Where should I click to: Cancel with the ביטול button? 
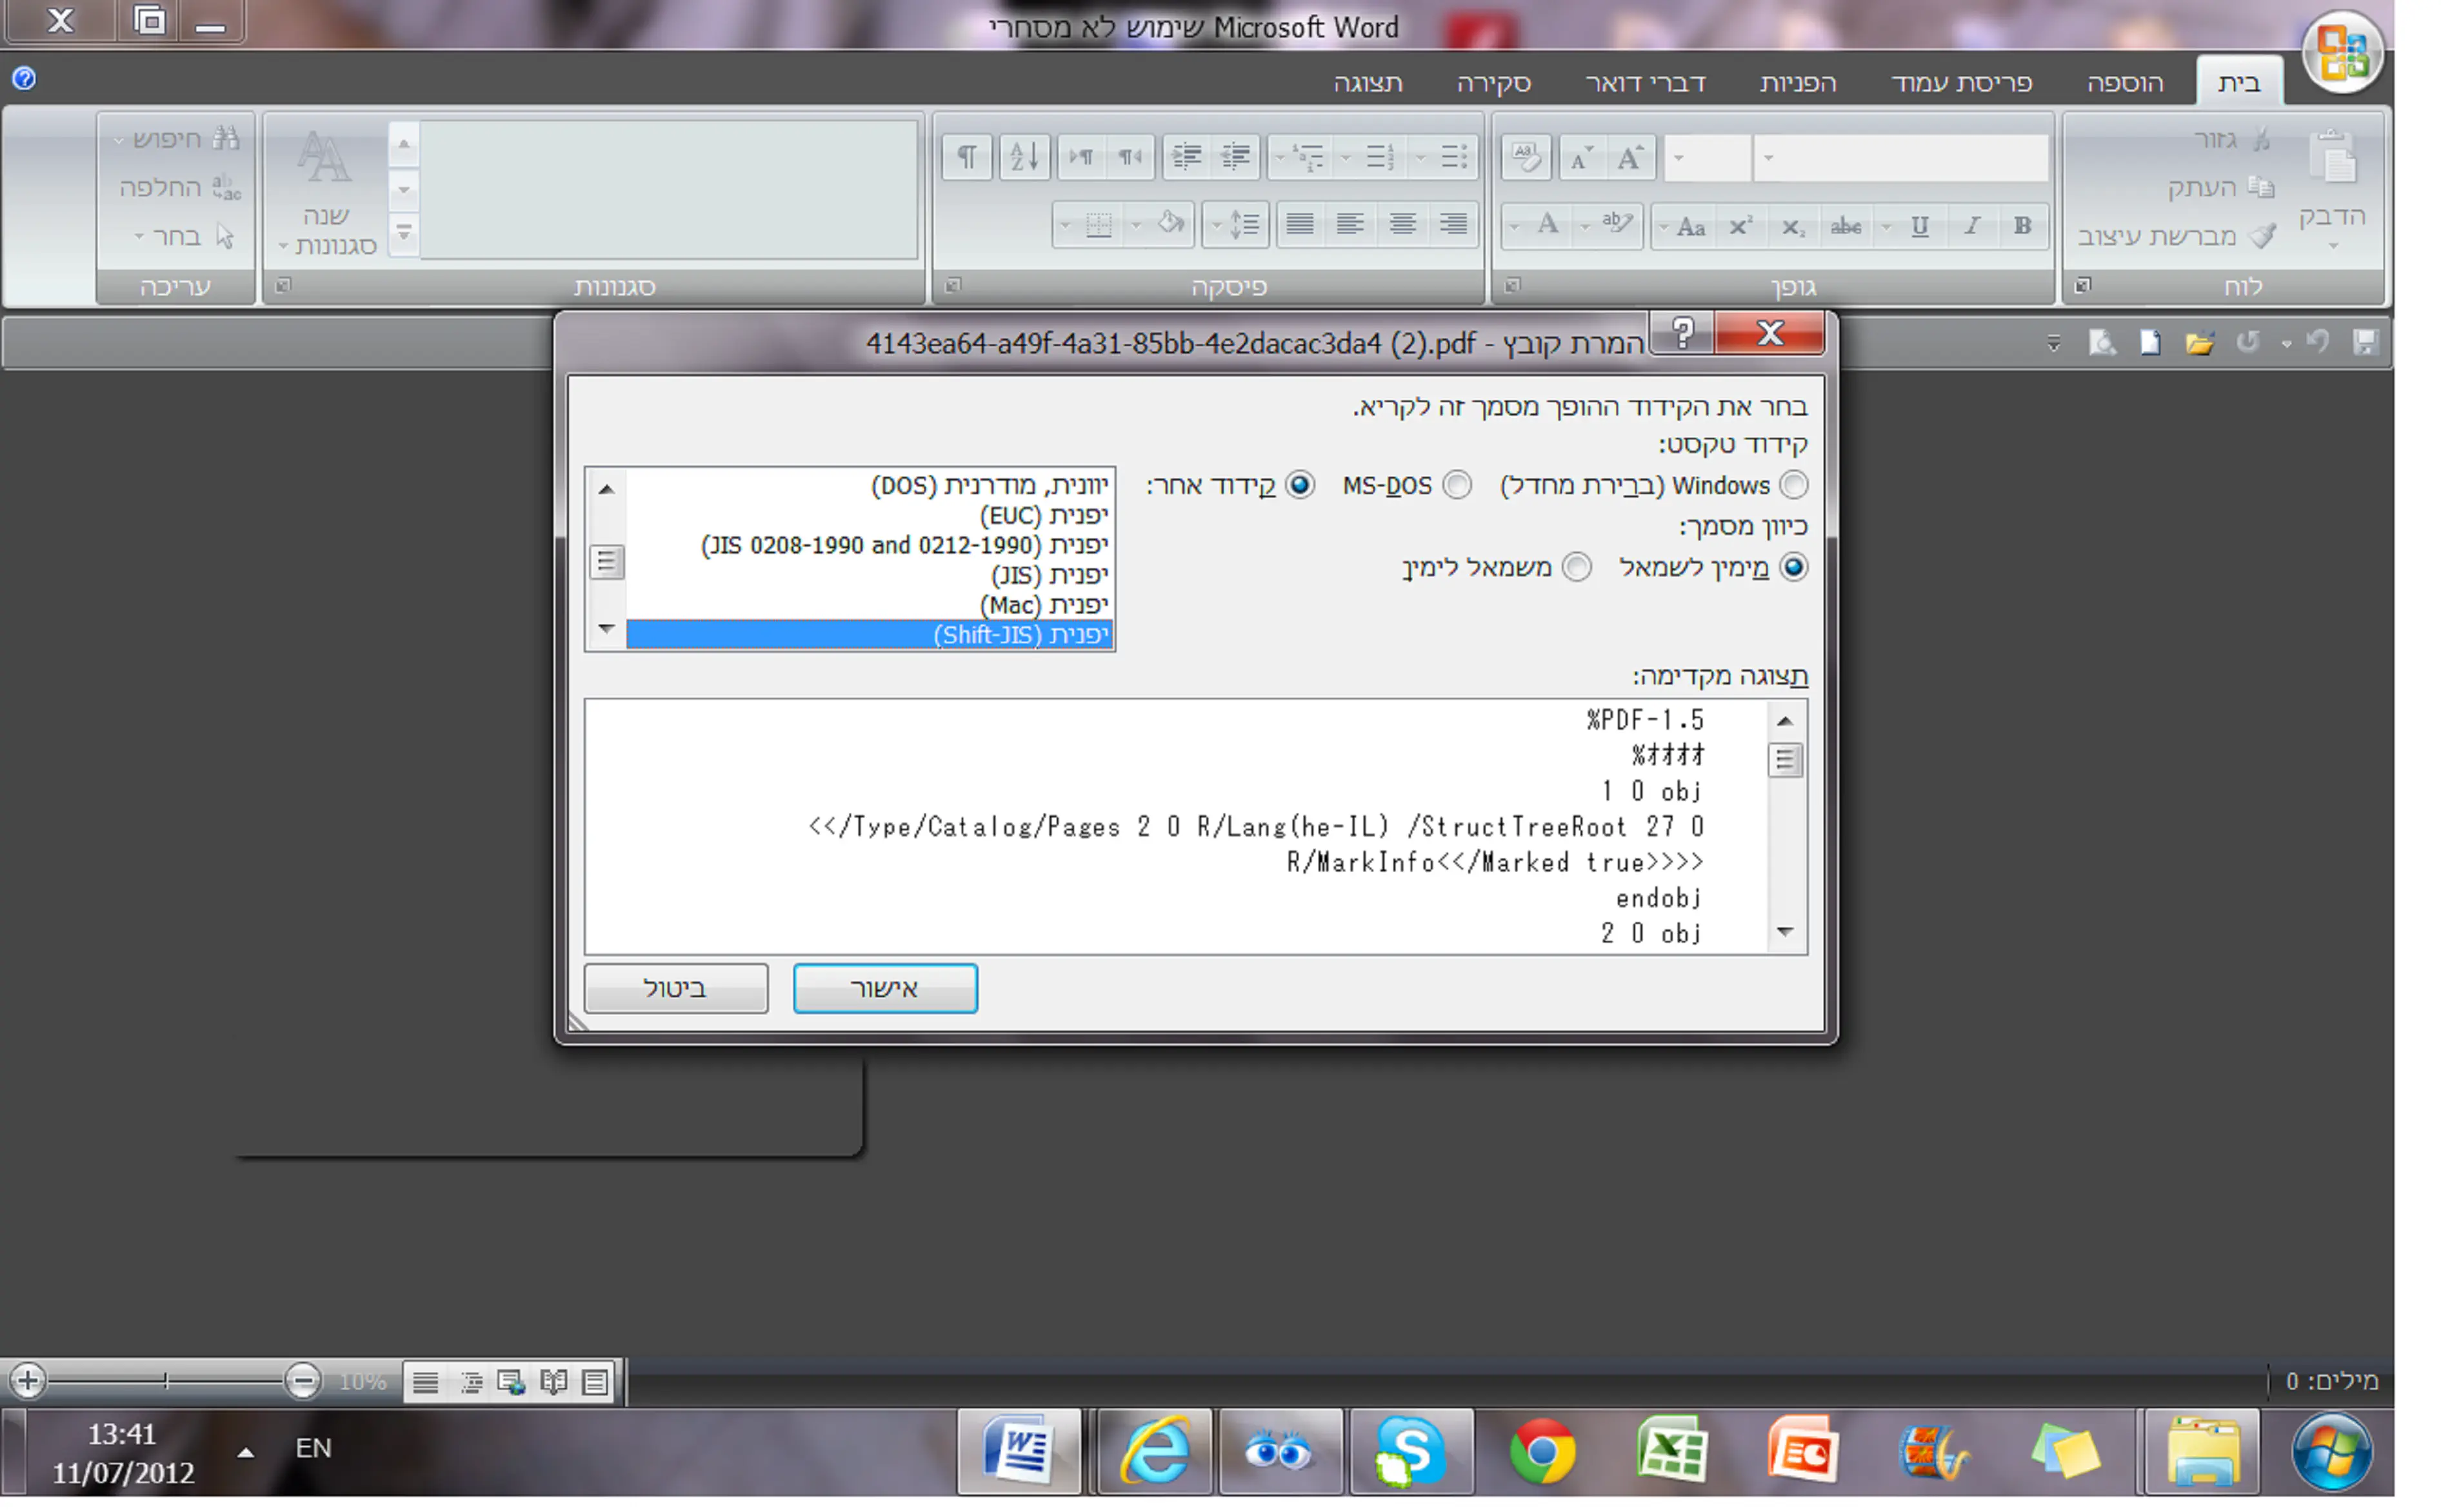[x=676, y=988]
